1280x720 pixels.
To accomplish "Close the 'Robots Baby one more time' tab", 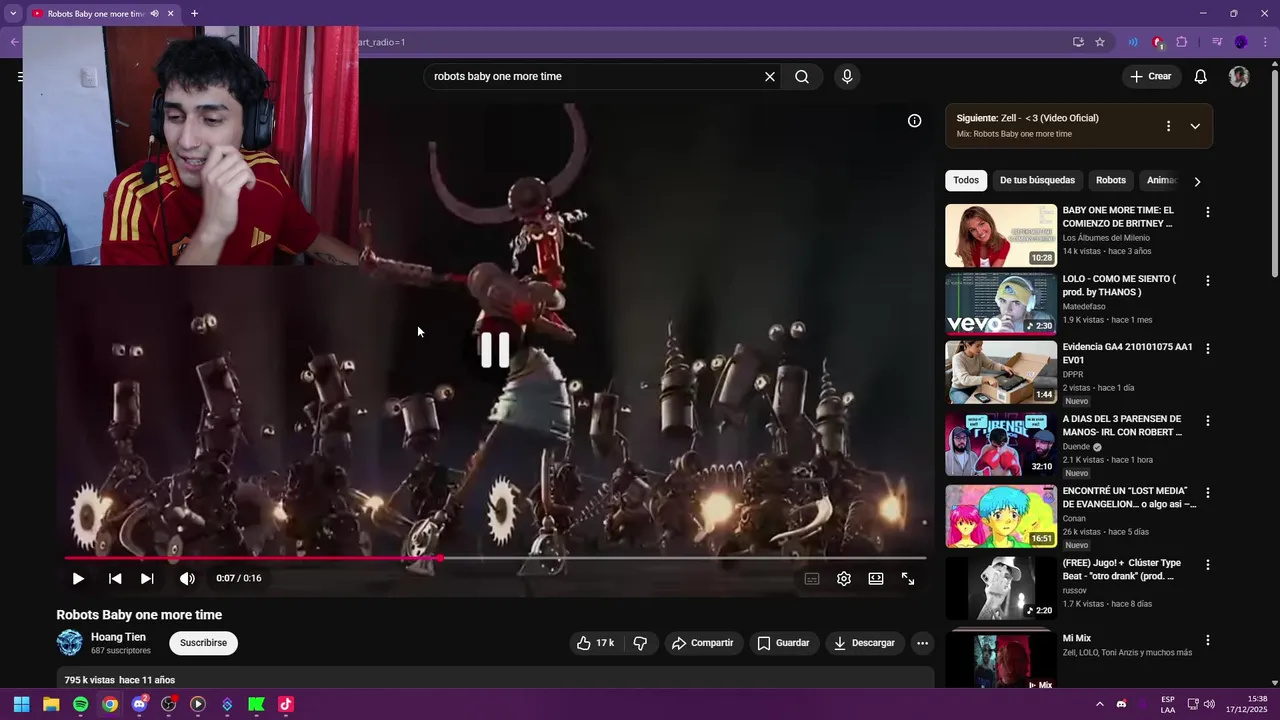I will 171,13.
